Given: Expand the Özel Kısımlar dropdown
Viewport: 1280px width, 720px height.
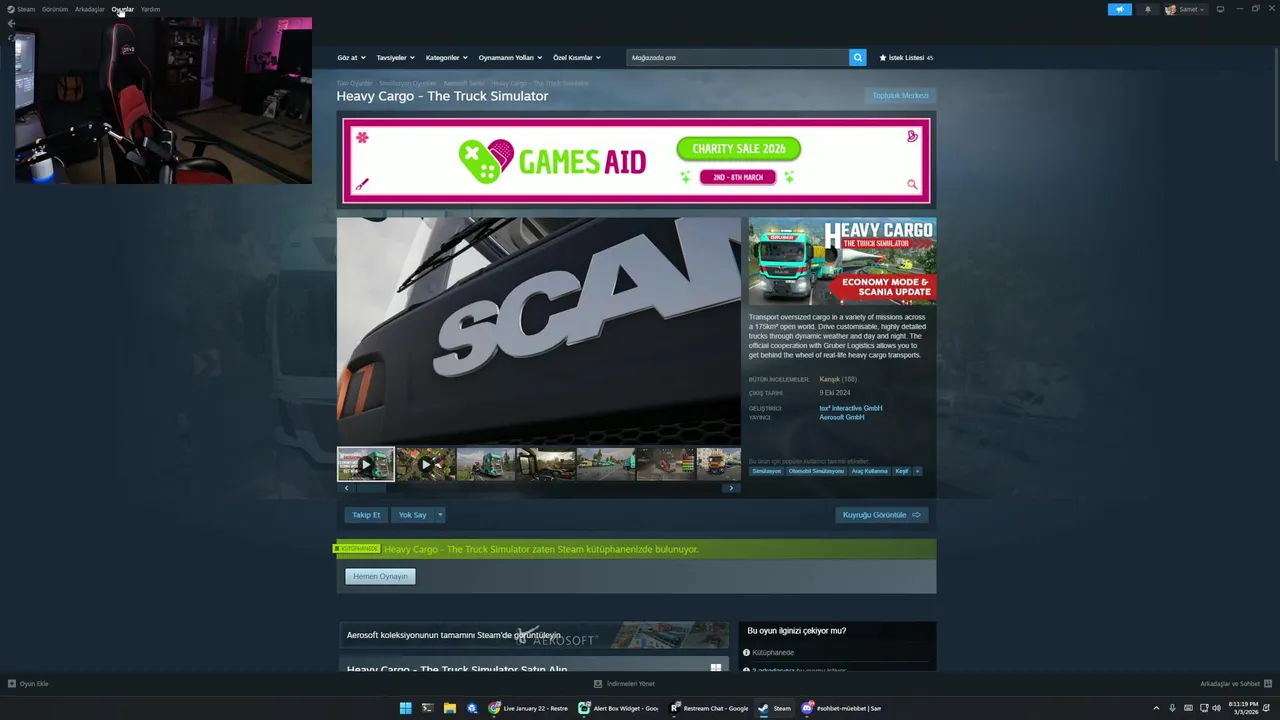Looking at the screenshot, I should 577,58.
